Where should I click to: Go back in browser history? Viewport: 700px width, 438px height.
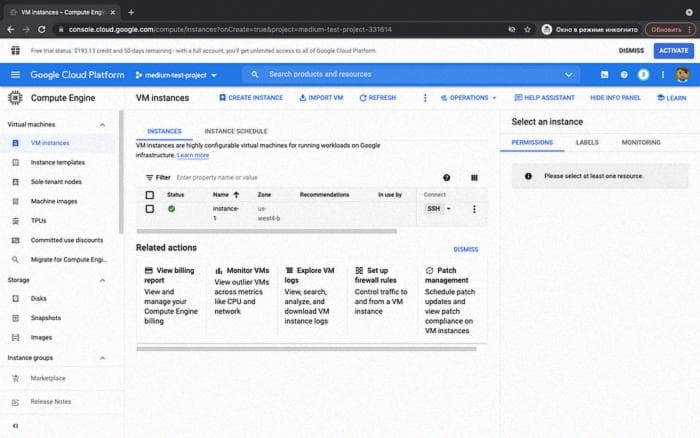pos(11,29)
